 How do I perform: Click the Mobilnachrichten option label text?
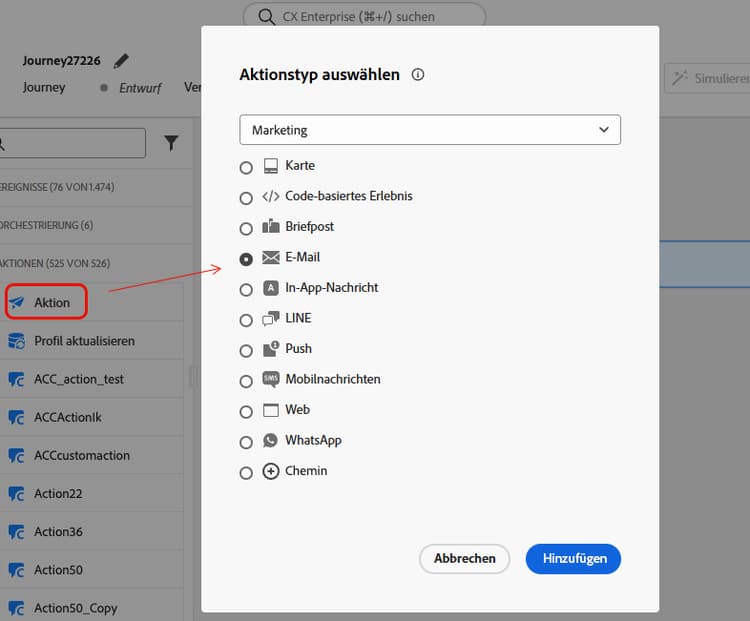pos(333,379)
